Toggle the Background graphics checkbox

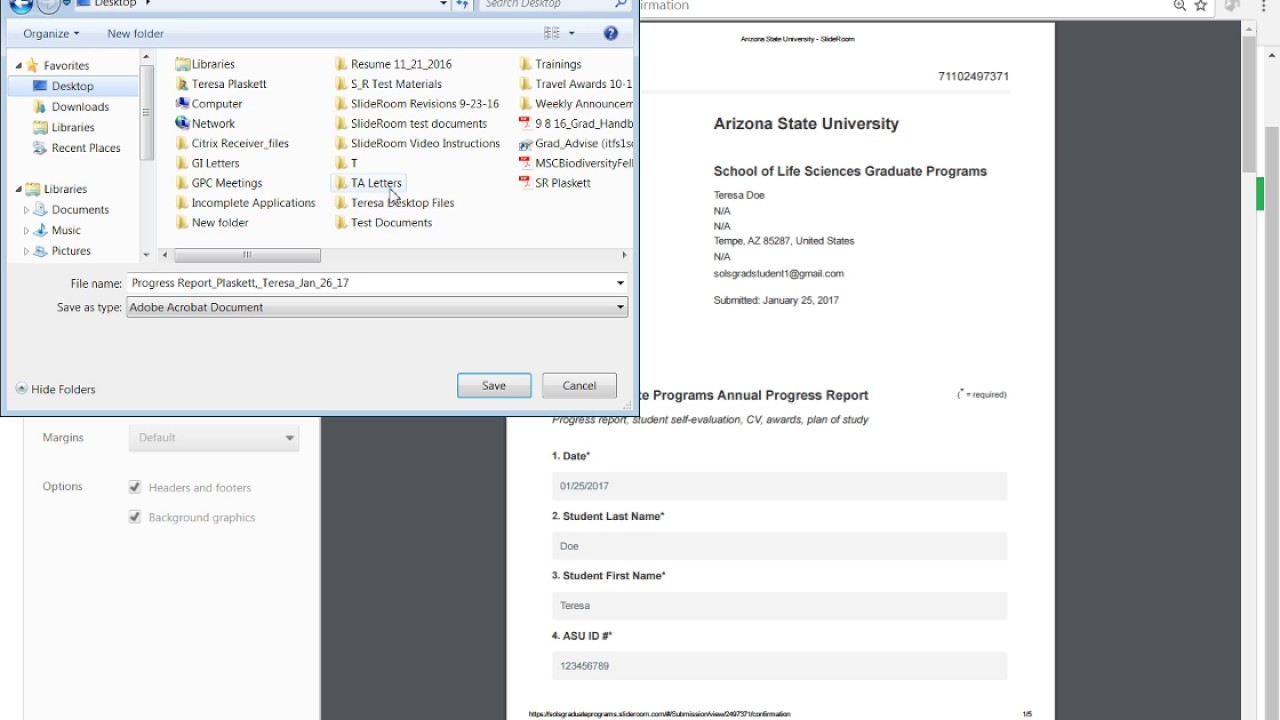click(135, 517)
